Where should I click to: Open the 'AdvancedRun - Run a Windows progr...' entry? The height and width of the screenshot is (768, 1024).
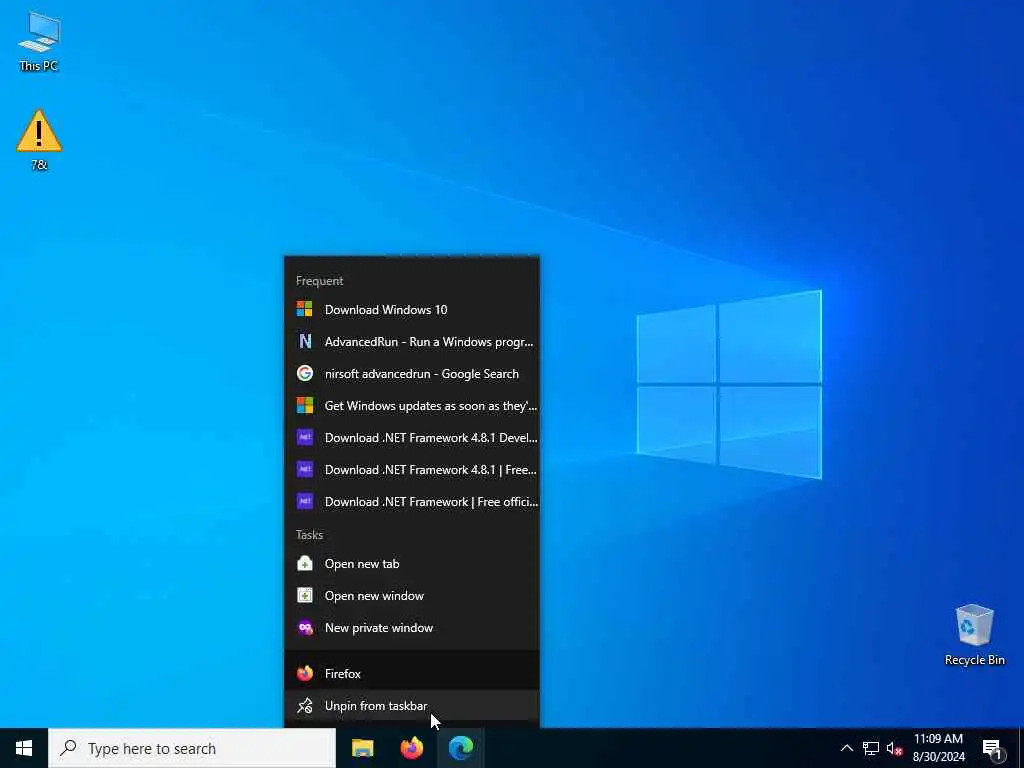412,342
